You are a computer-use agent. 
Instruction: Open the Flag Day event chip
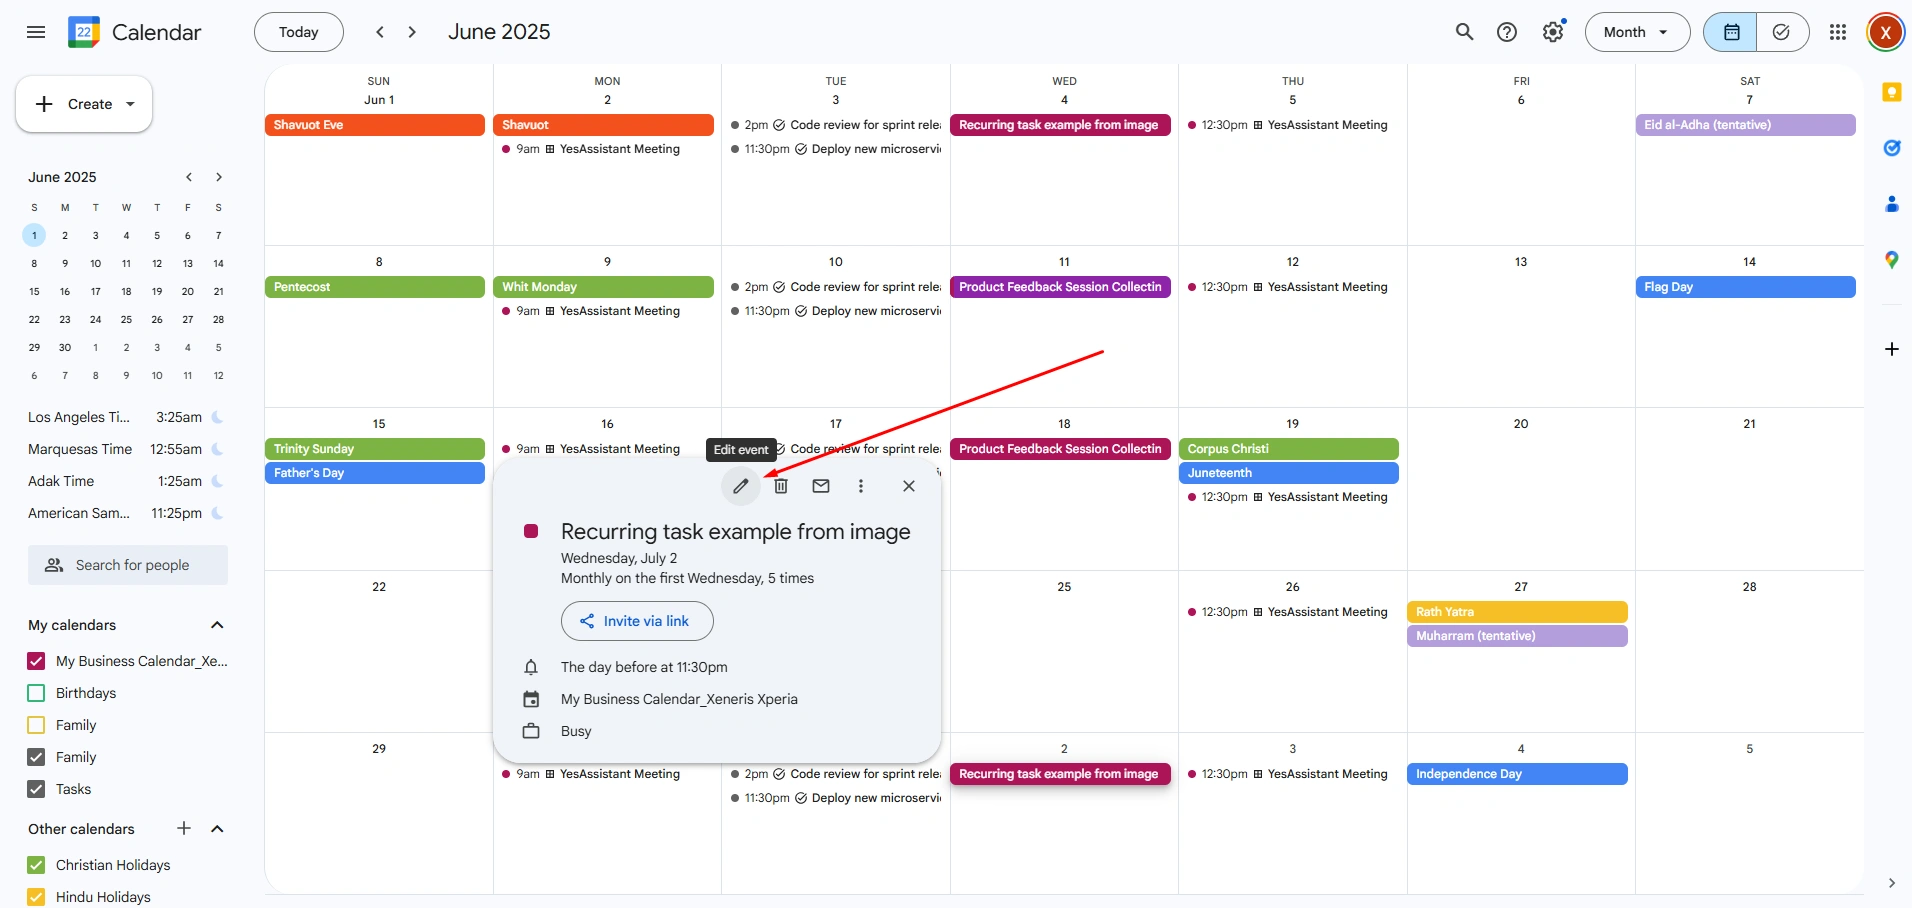point(1745,287)
